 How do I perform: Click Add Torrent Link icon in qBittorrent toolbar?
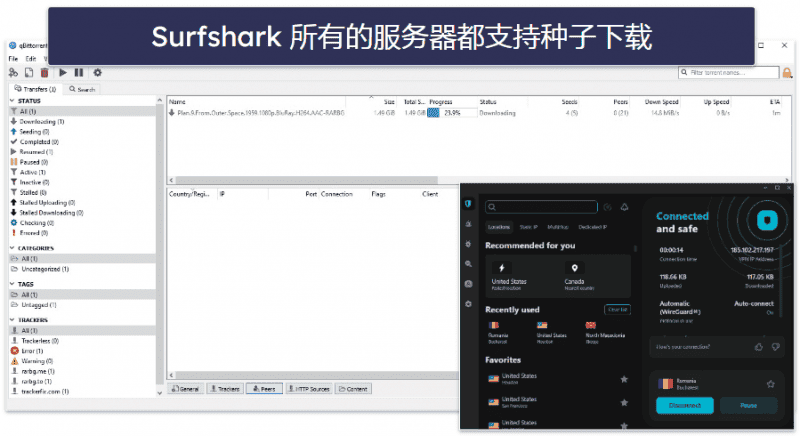[13, 73]
